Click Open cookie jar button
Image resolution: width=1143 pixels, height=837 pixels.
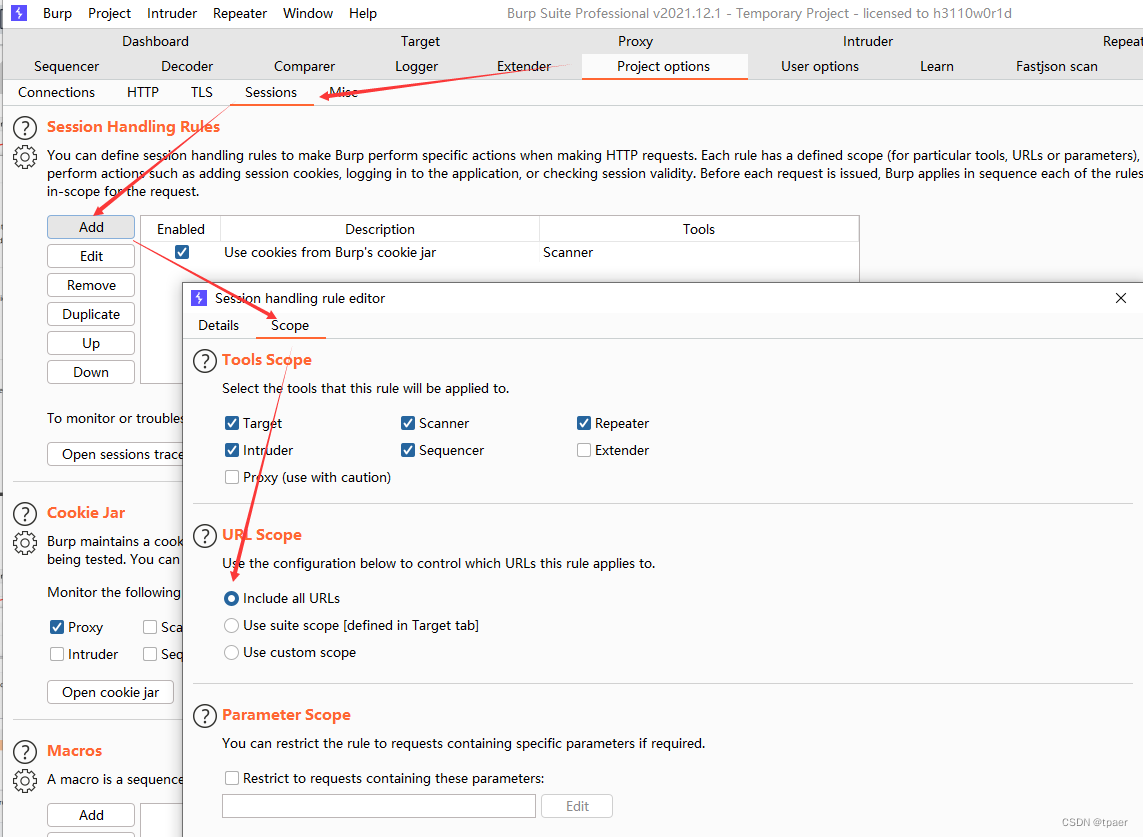click(x=111, y=692)
